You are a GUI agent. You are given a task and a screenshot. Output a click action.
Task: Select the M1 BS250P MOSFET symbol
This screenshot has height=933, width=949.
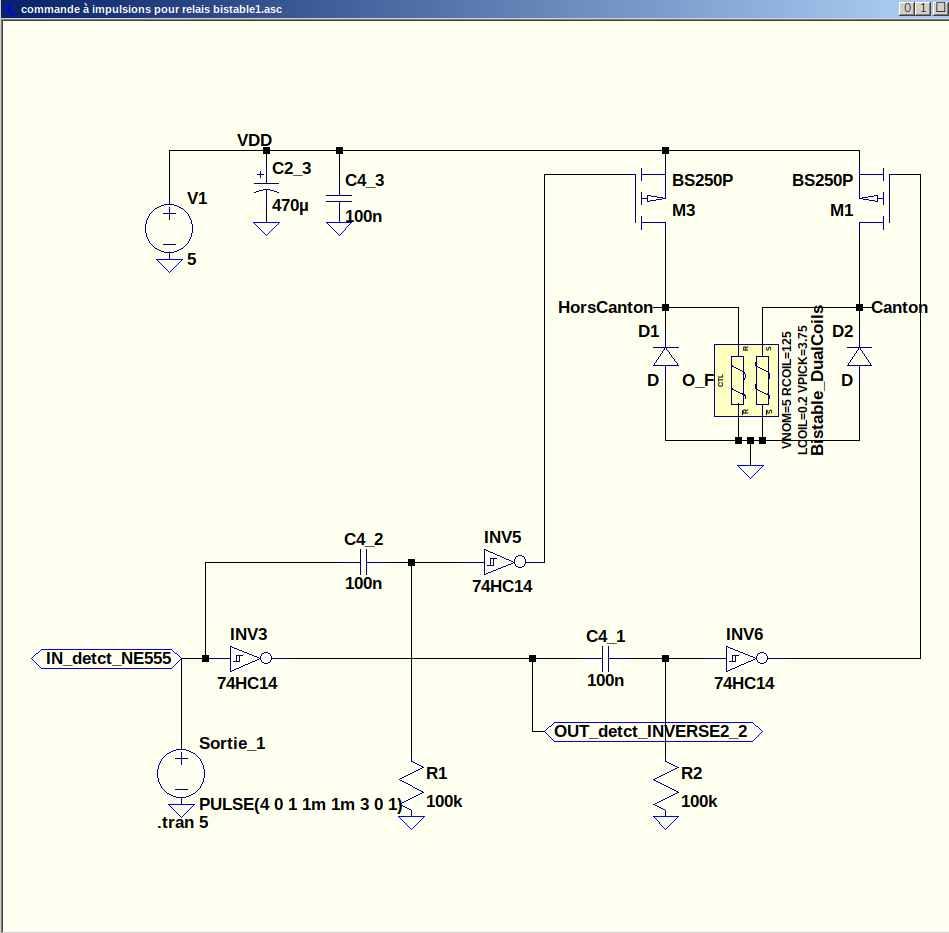[873, 198]
